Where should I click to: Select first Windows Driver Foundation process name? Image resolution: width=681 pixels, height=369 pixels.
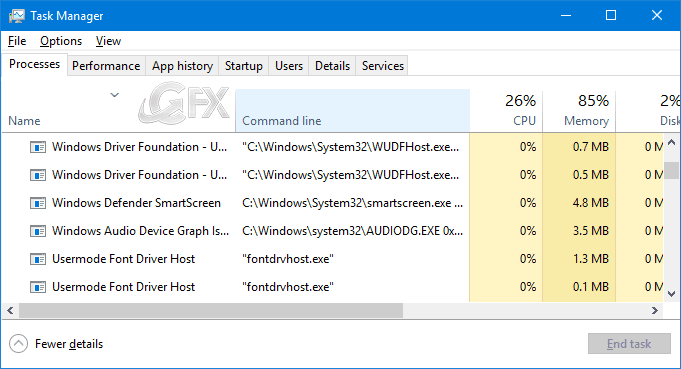[139, 147]
